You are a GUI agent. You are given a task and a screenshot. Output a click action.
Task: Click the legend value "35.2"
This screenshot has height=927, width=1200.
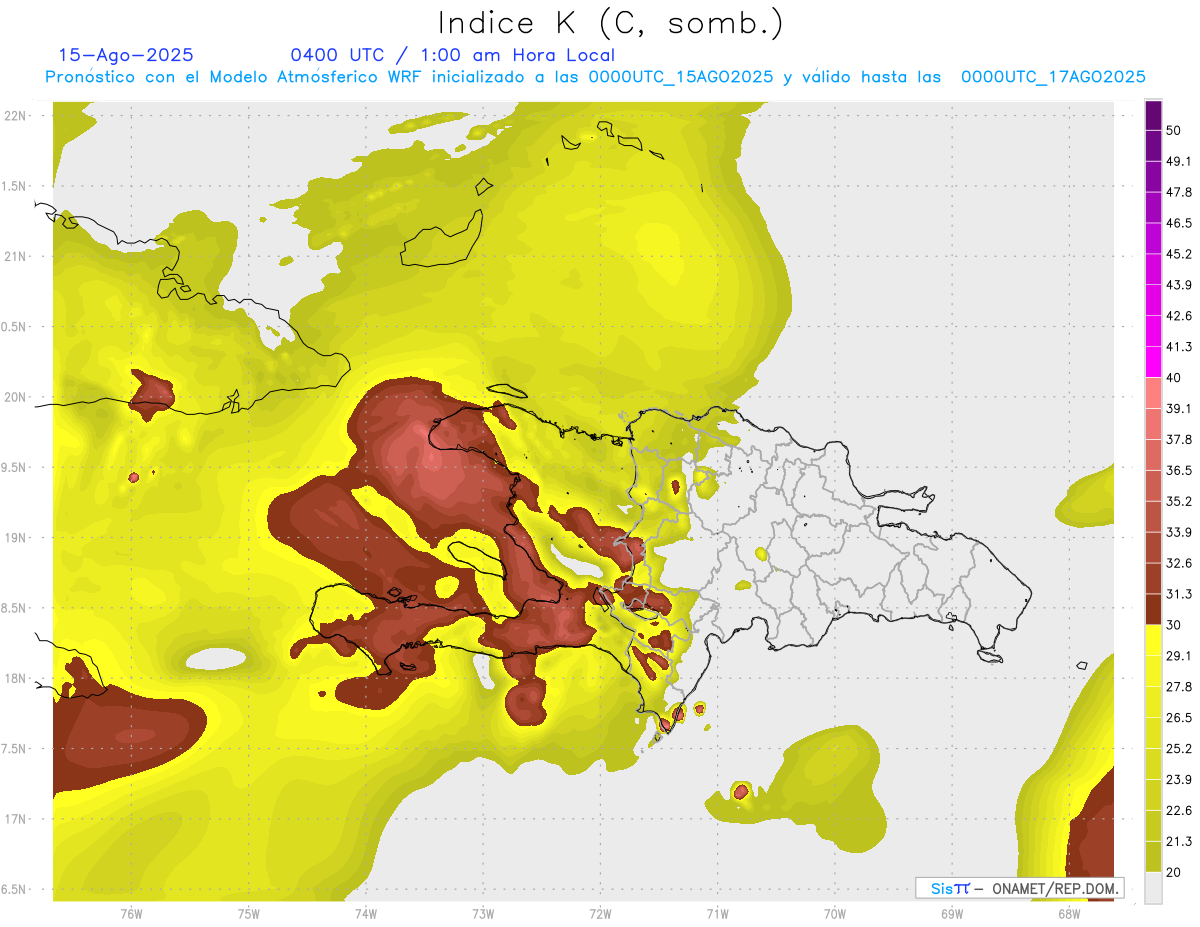1179,501
